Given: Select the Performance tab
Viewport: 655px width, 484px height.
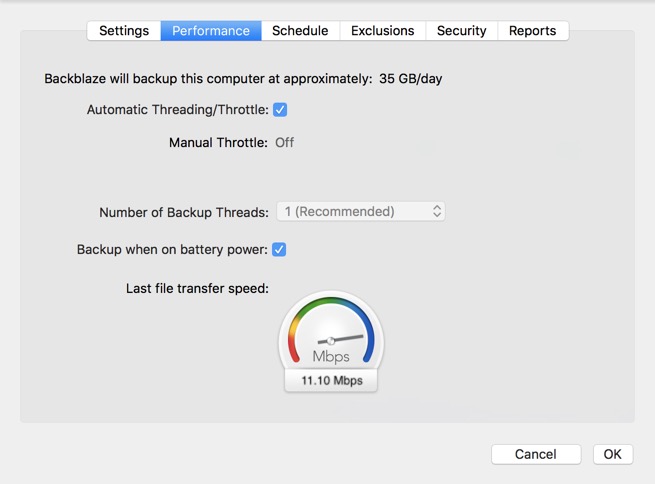Looking at the screenshot, I should pyautogui.click(x=211, y=31).
